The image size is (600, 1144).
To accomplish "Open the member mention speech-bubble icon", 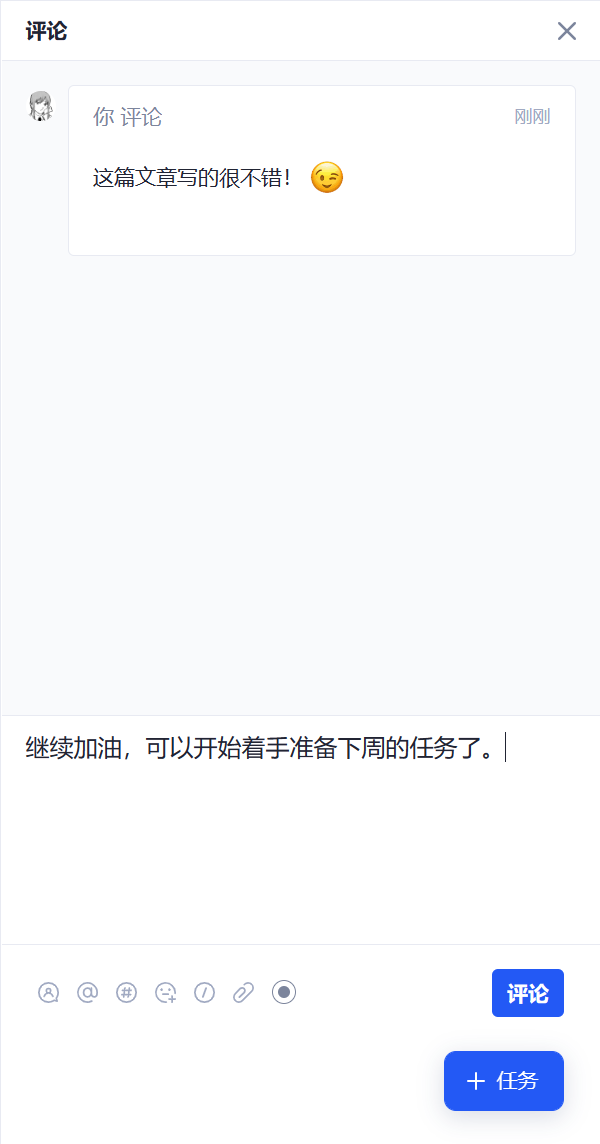I will (48, 992).
